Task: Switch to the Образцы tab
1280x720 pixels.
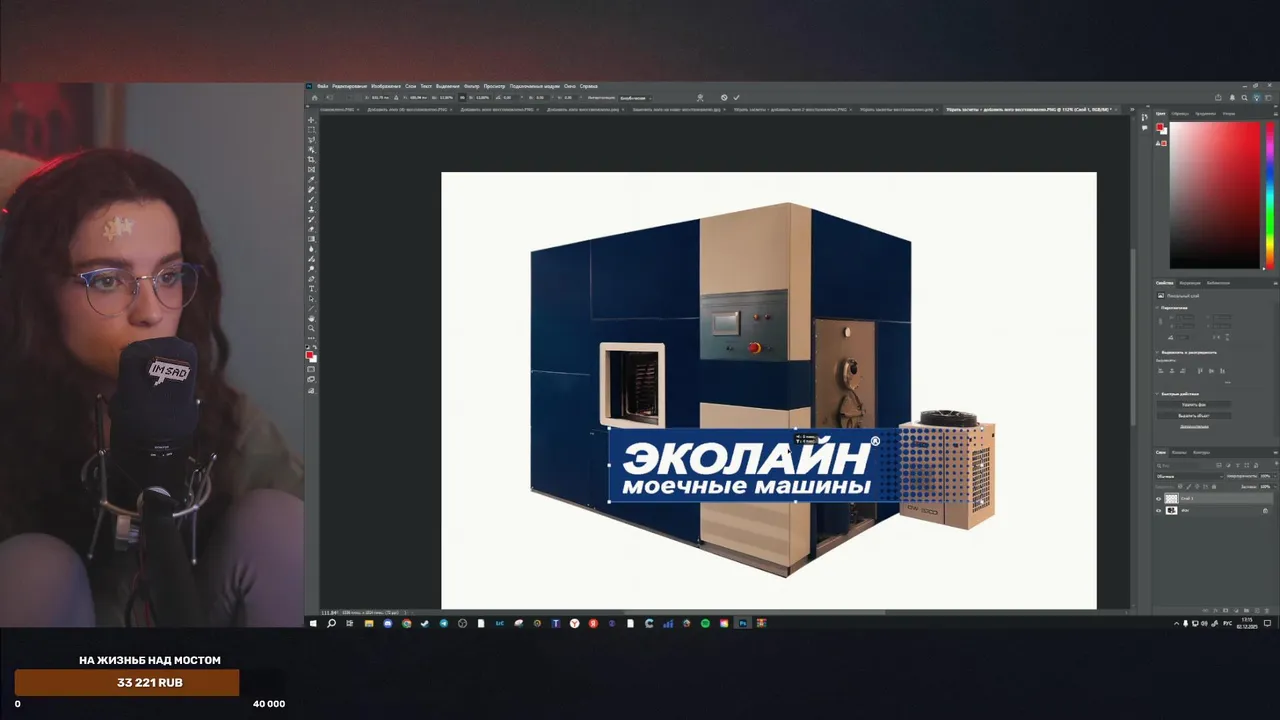Action: pyautogui.click(x=1180, y=114)
